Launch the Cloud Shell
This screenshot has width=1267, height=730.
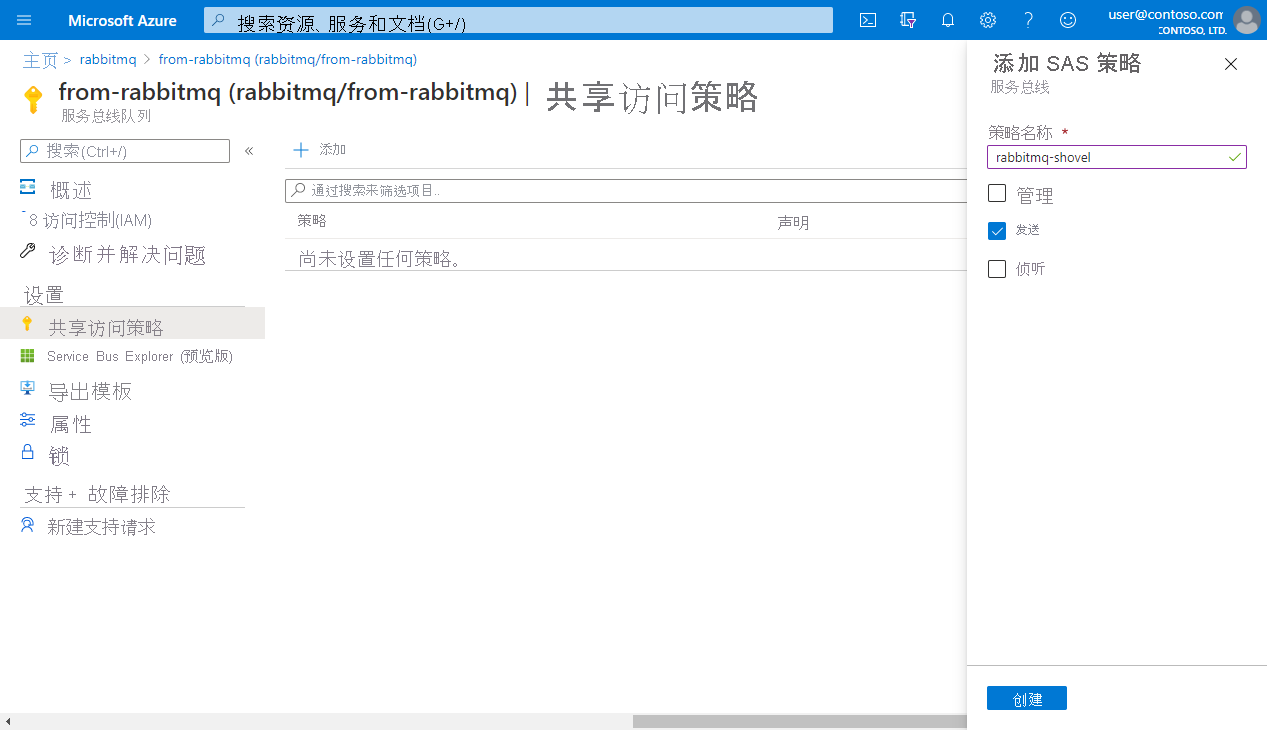click(x=867, y=20)
